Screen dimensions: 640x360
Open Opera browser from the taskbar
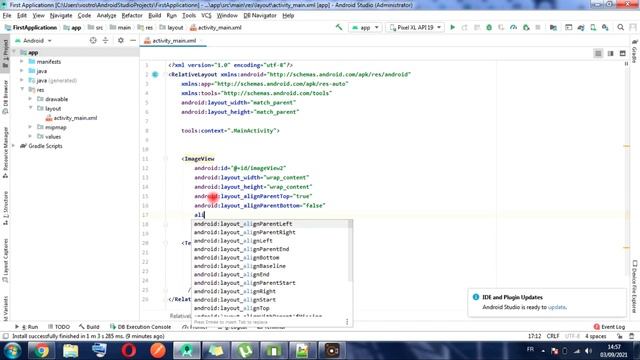click(x=129, y=350)
